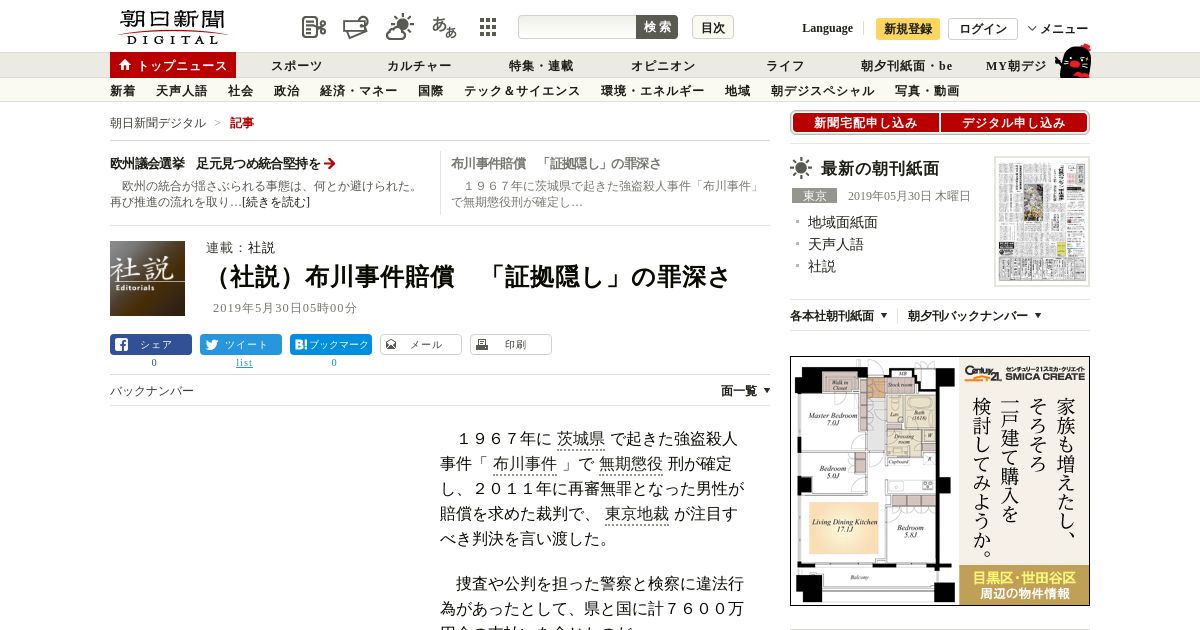Go to Asahi Shimbun Digital logo home
Viewport: 1200px width, 630px height.
click(172, 27)
